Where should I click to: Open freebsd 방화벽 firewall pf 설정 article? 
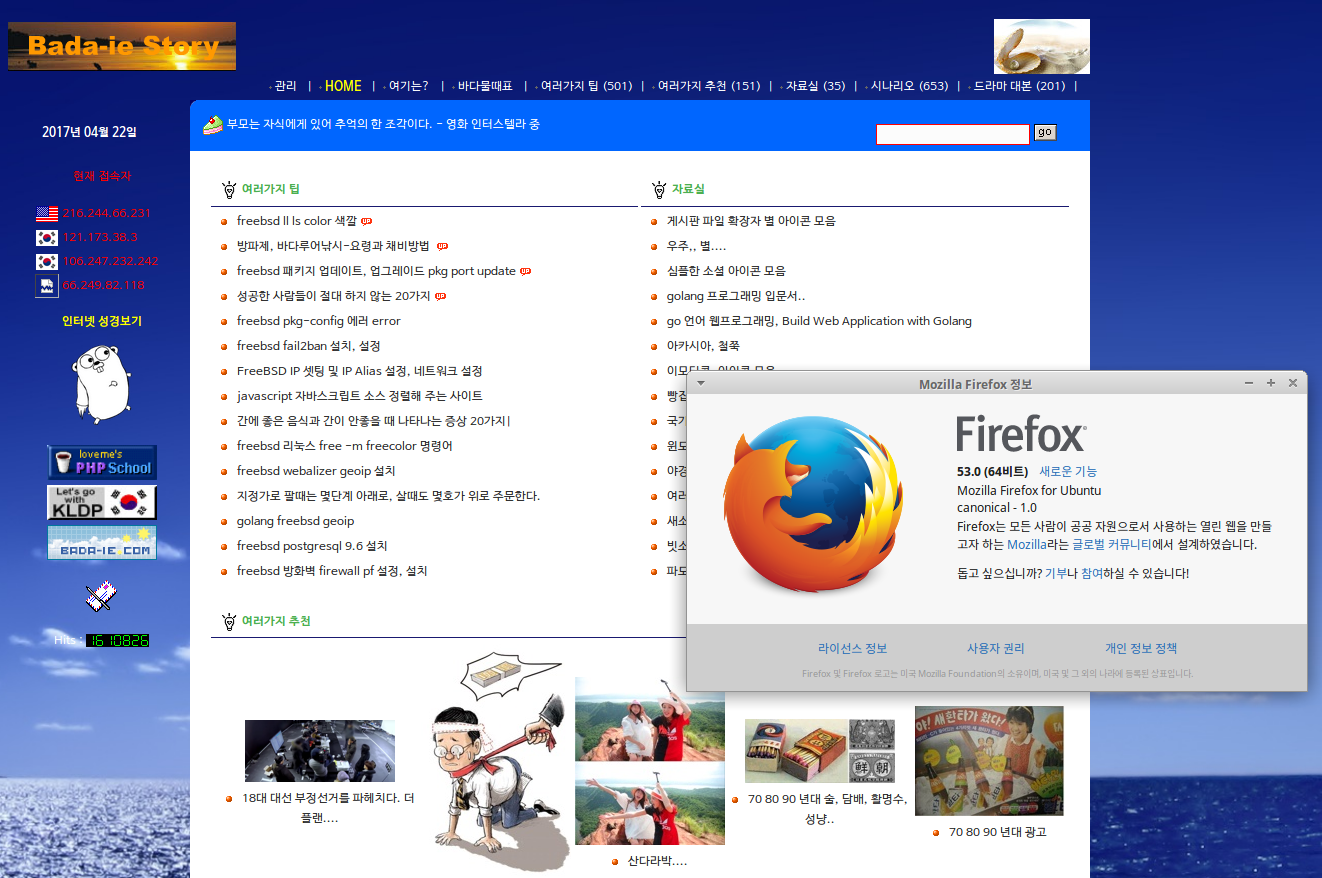point(332,571)
